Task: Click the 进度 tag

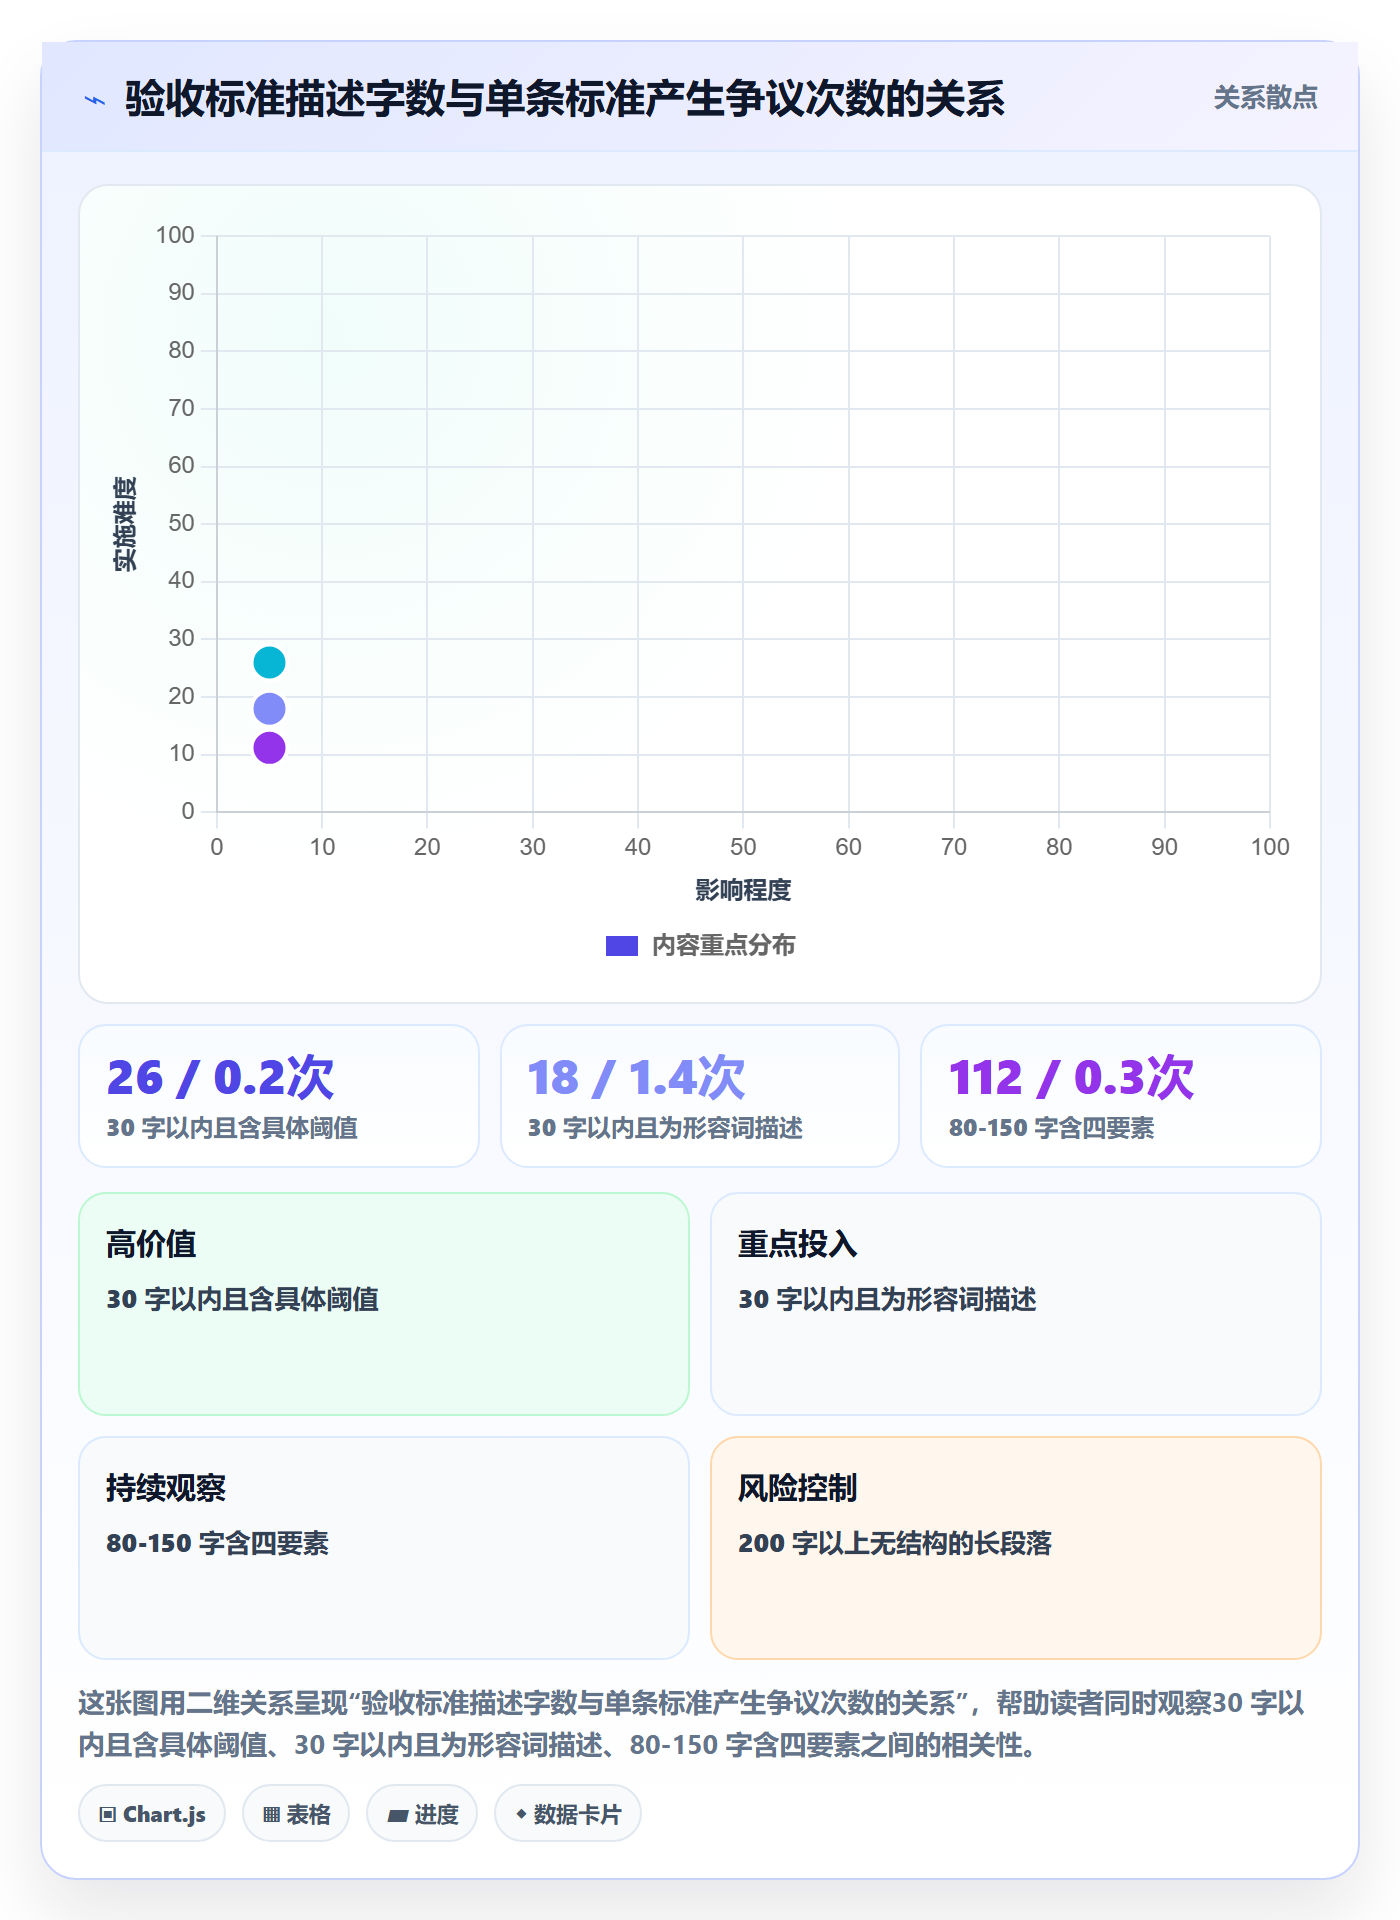Action: coord(422,1814)
